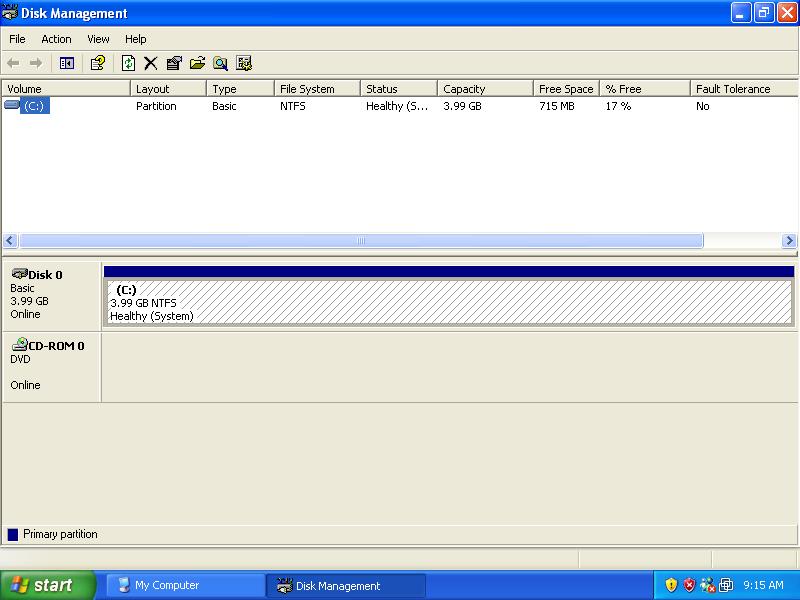Select the CD-ROM 0 label panel
The height and width of the screenshot is (600, 800).
pyautogui.click(x=52, y=367)
